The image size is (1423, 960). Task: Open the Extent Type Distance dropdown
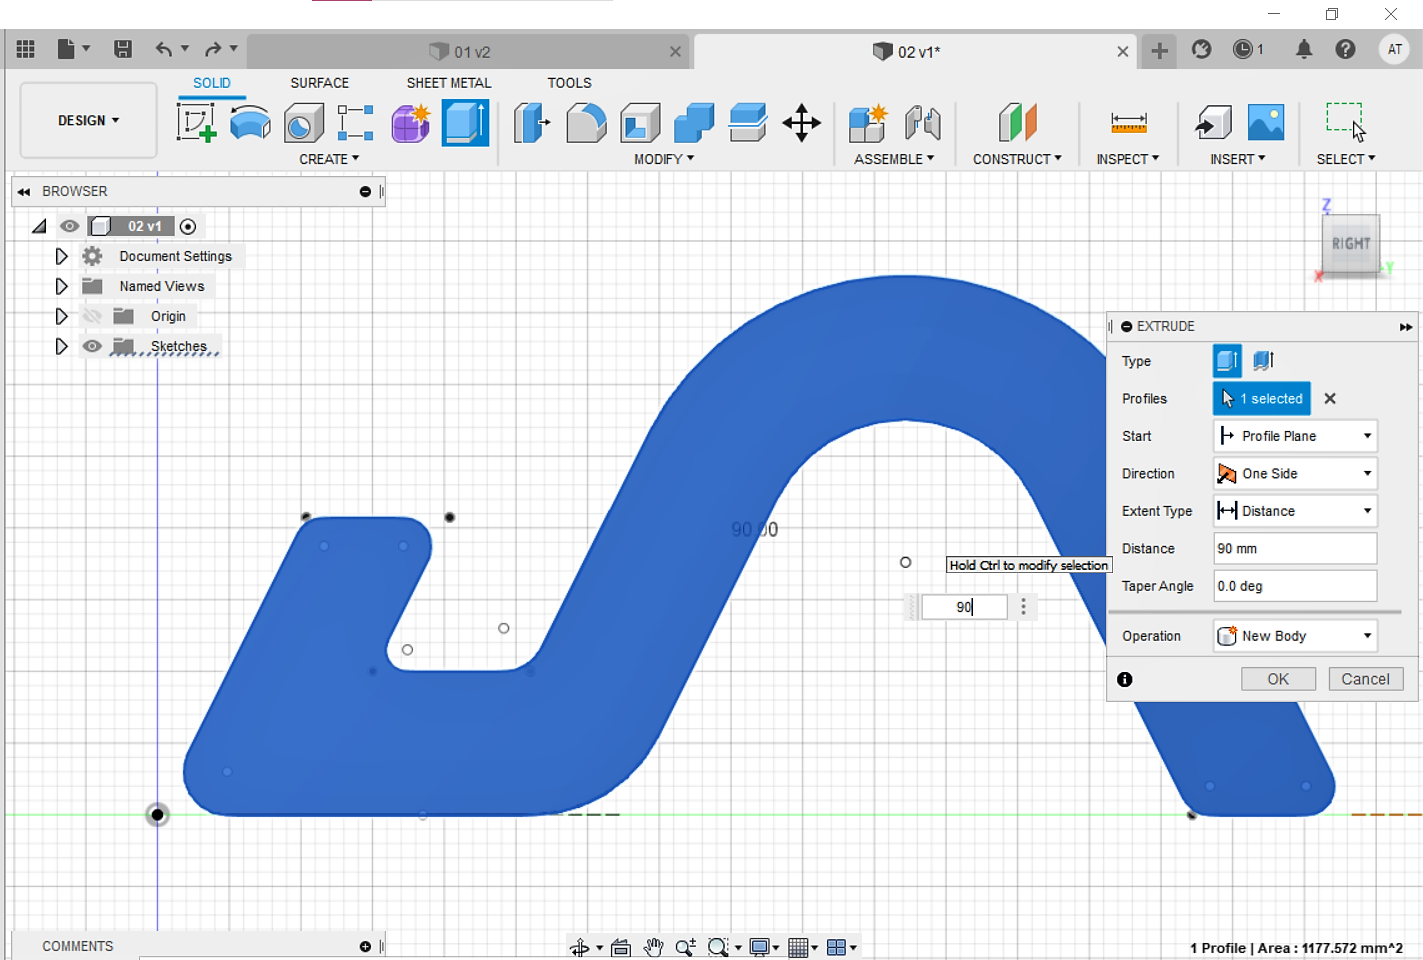click(1295, 511)
